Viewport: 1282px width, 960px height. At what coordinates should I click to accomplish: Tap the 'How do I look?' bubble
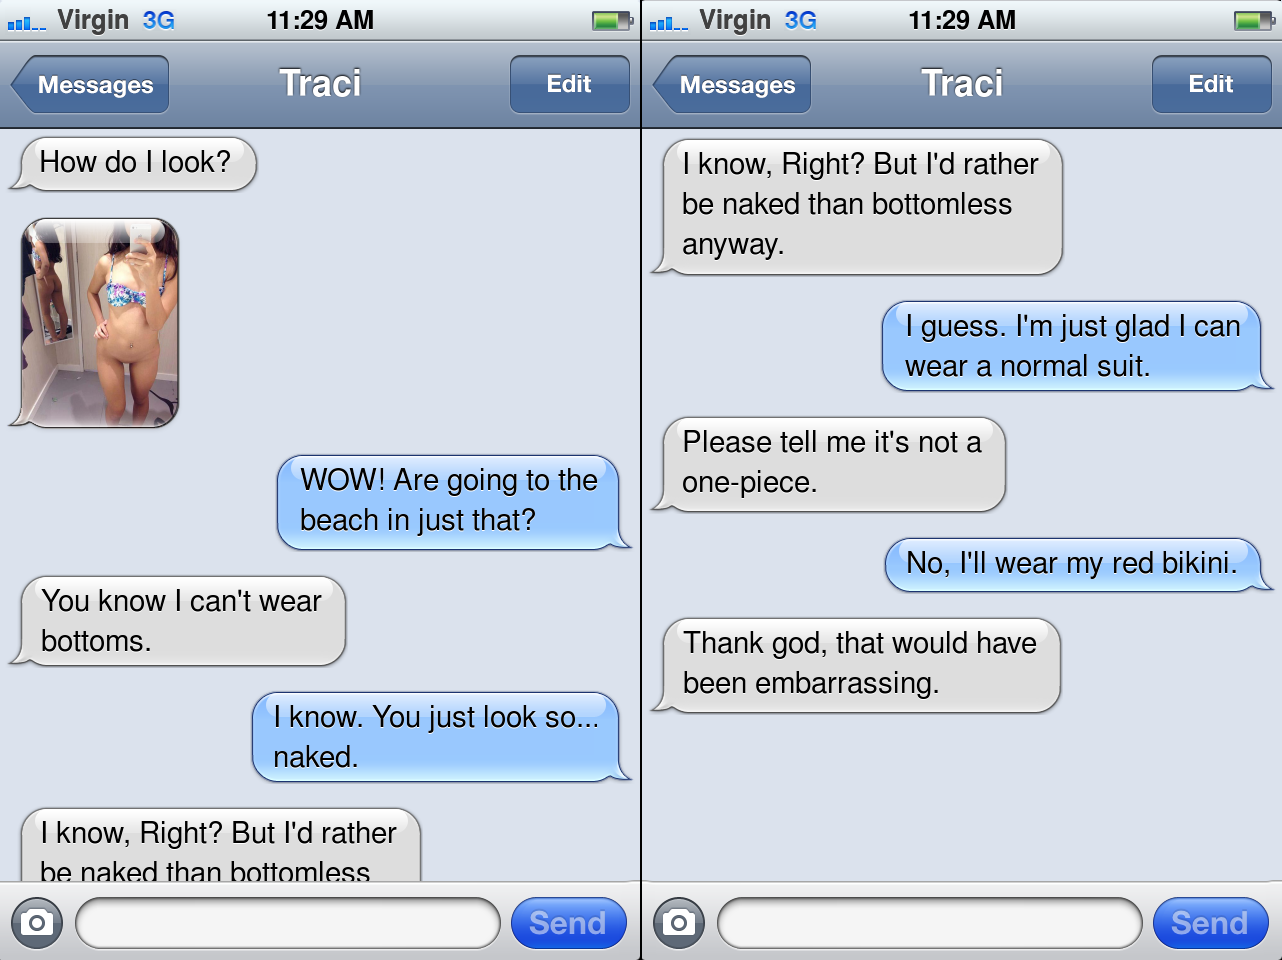(x=134, y=163)
